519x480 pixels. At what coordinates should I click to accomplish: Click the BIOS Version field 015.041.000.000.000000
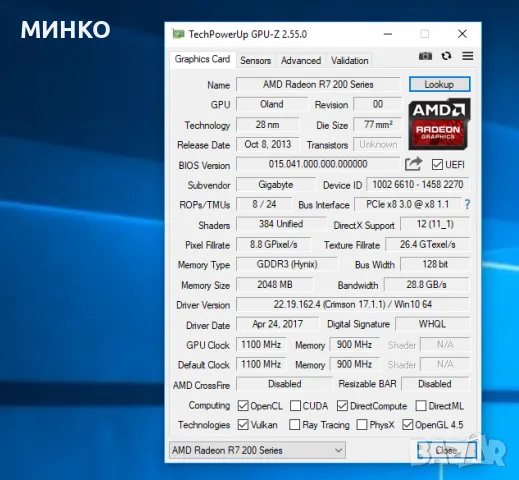[x=318, y=164]
